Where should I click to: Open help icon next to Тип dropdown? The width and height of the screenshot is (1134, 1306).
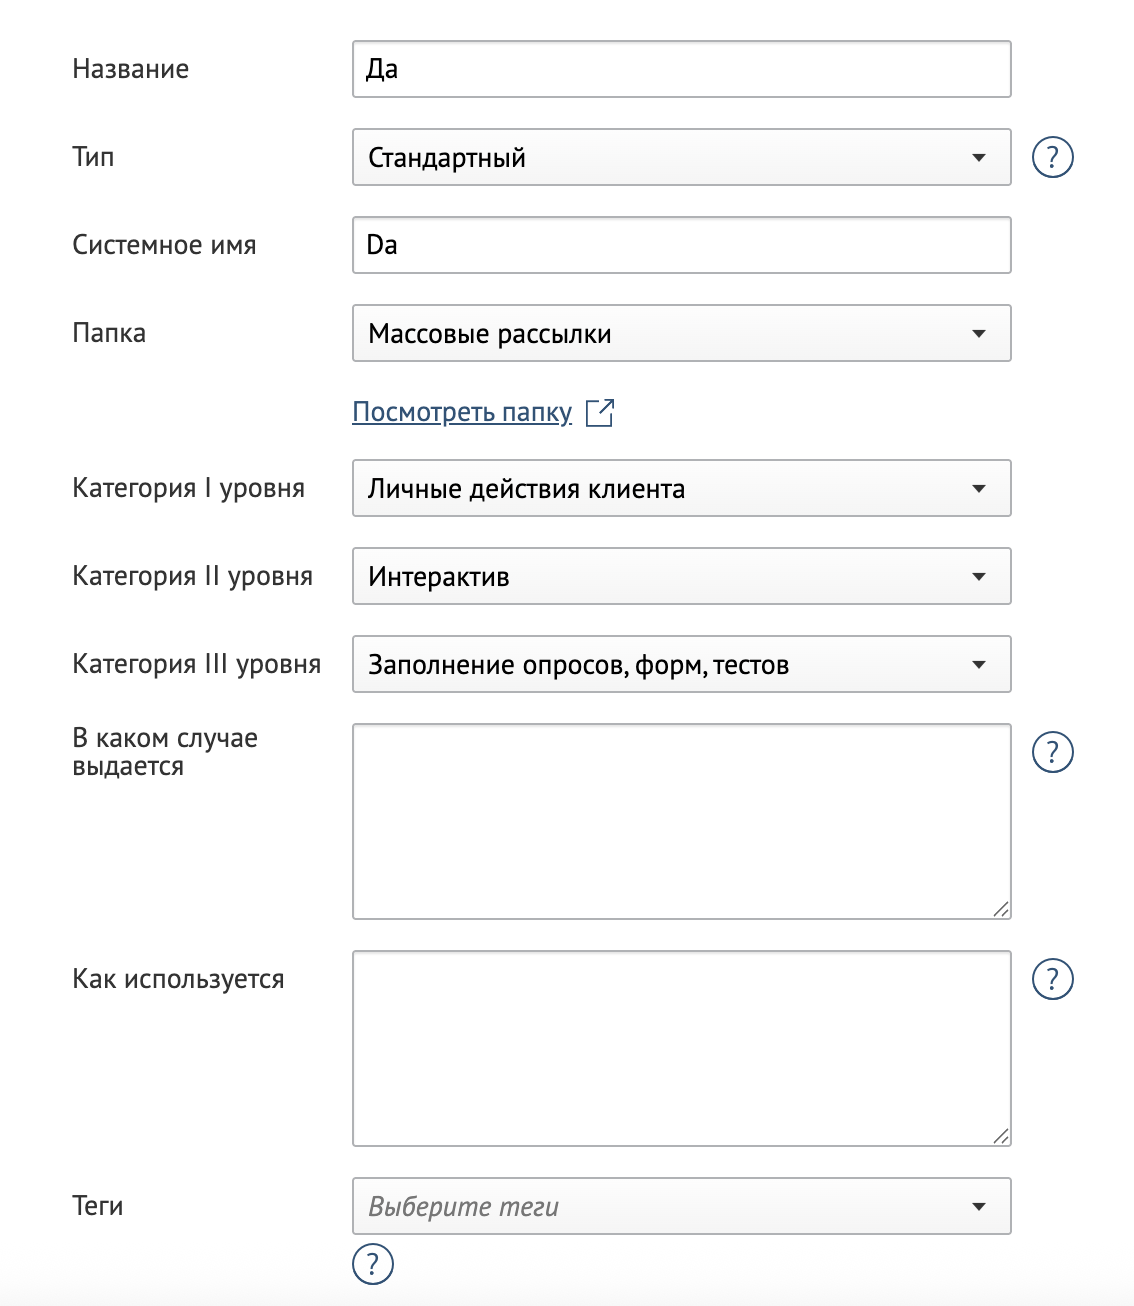pyautogui.click(x=1052, y=157)
